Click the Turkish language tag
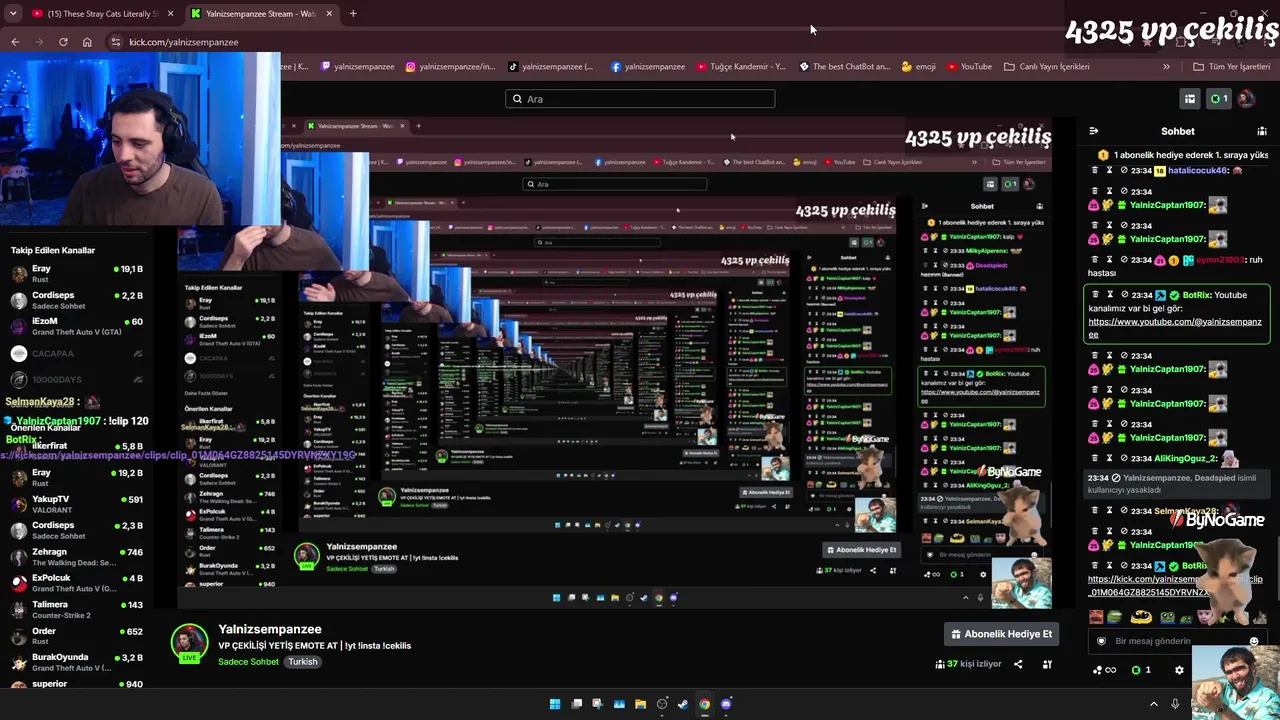The height and width of the screenshot is (720, 1280). coord(303,662)
